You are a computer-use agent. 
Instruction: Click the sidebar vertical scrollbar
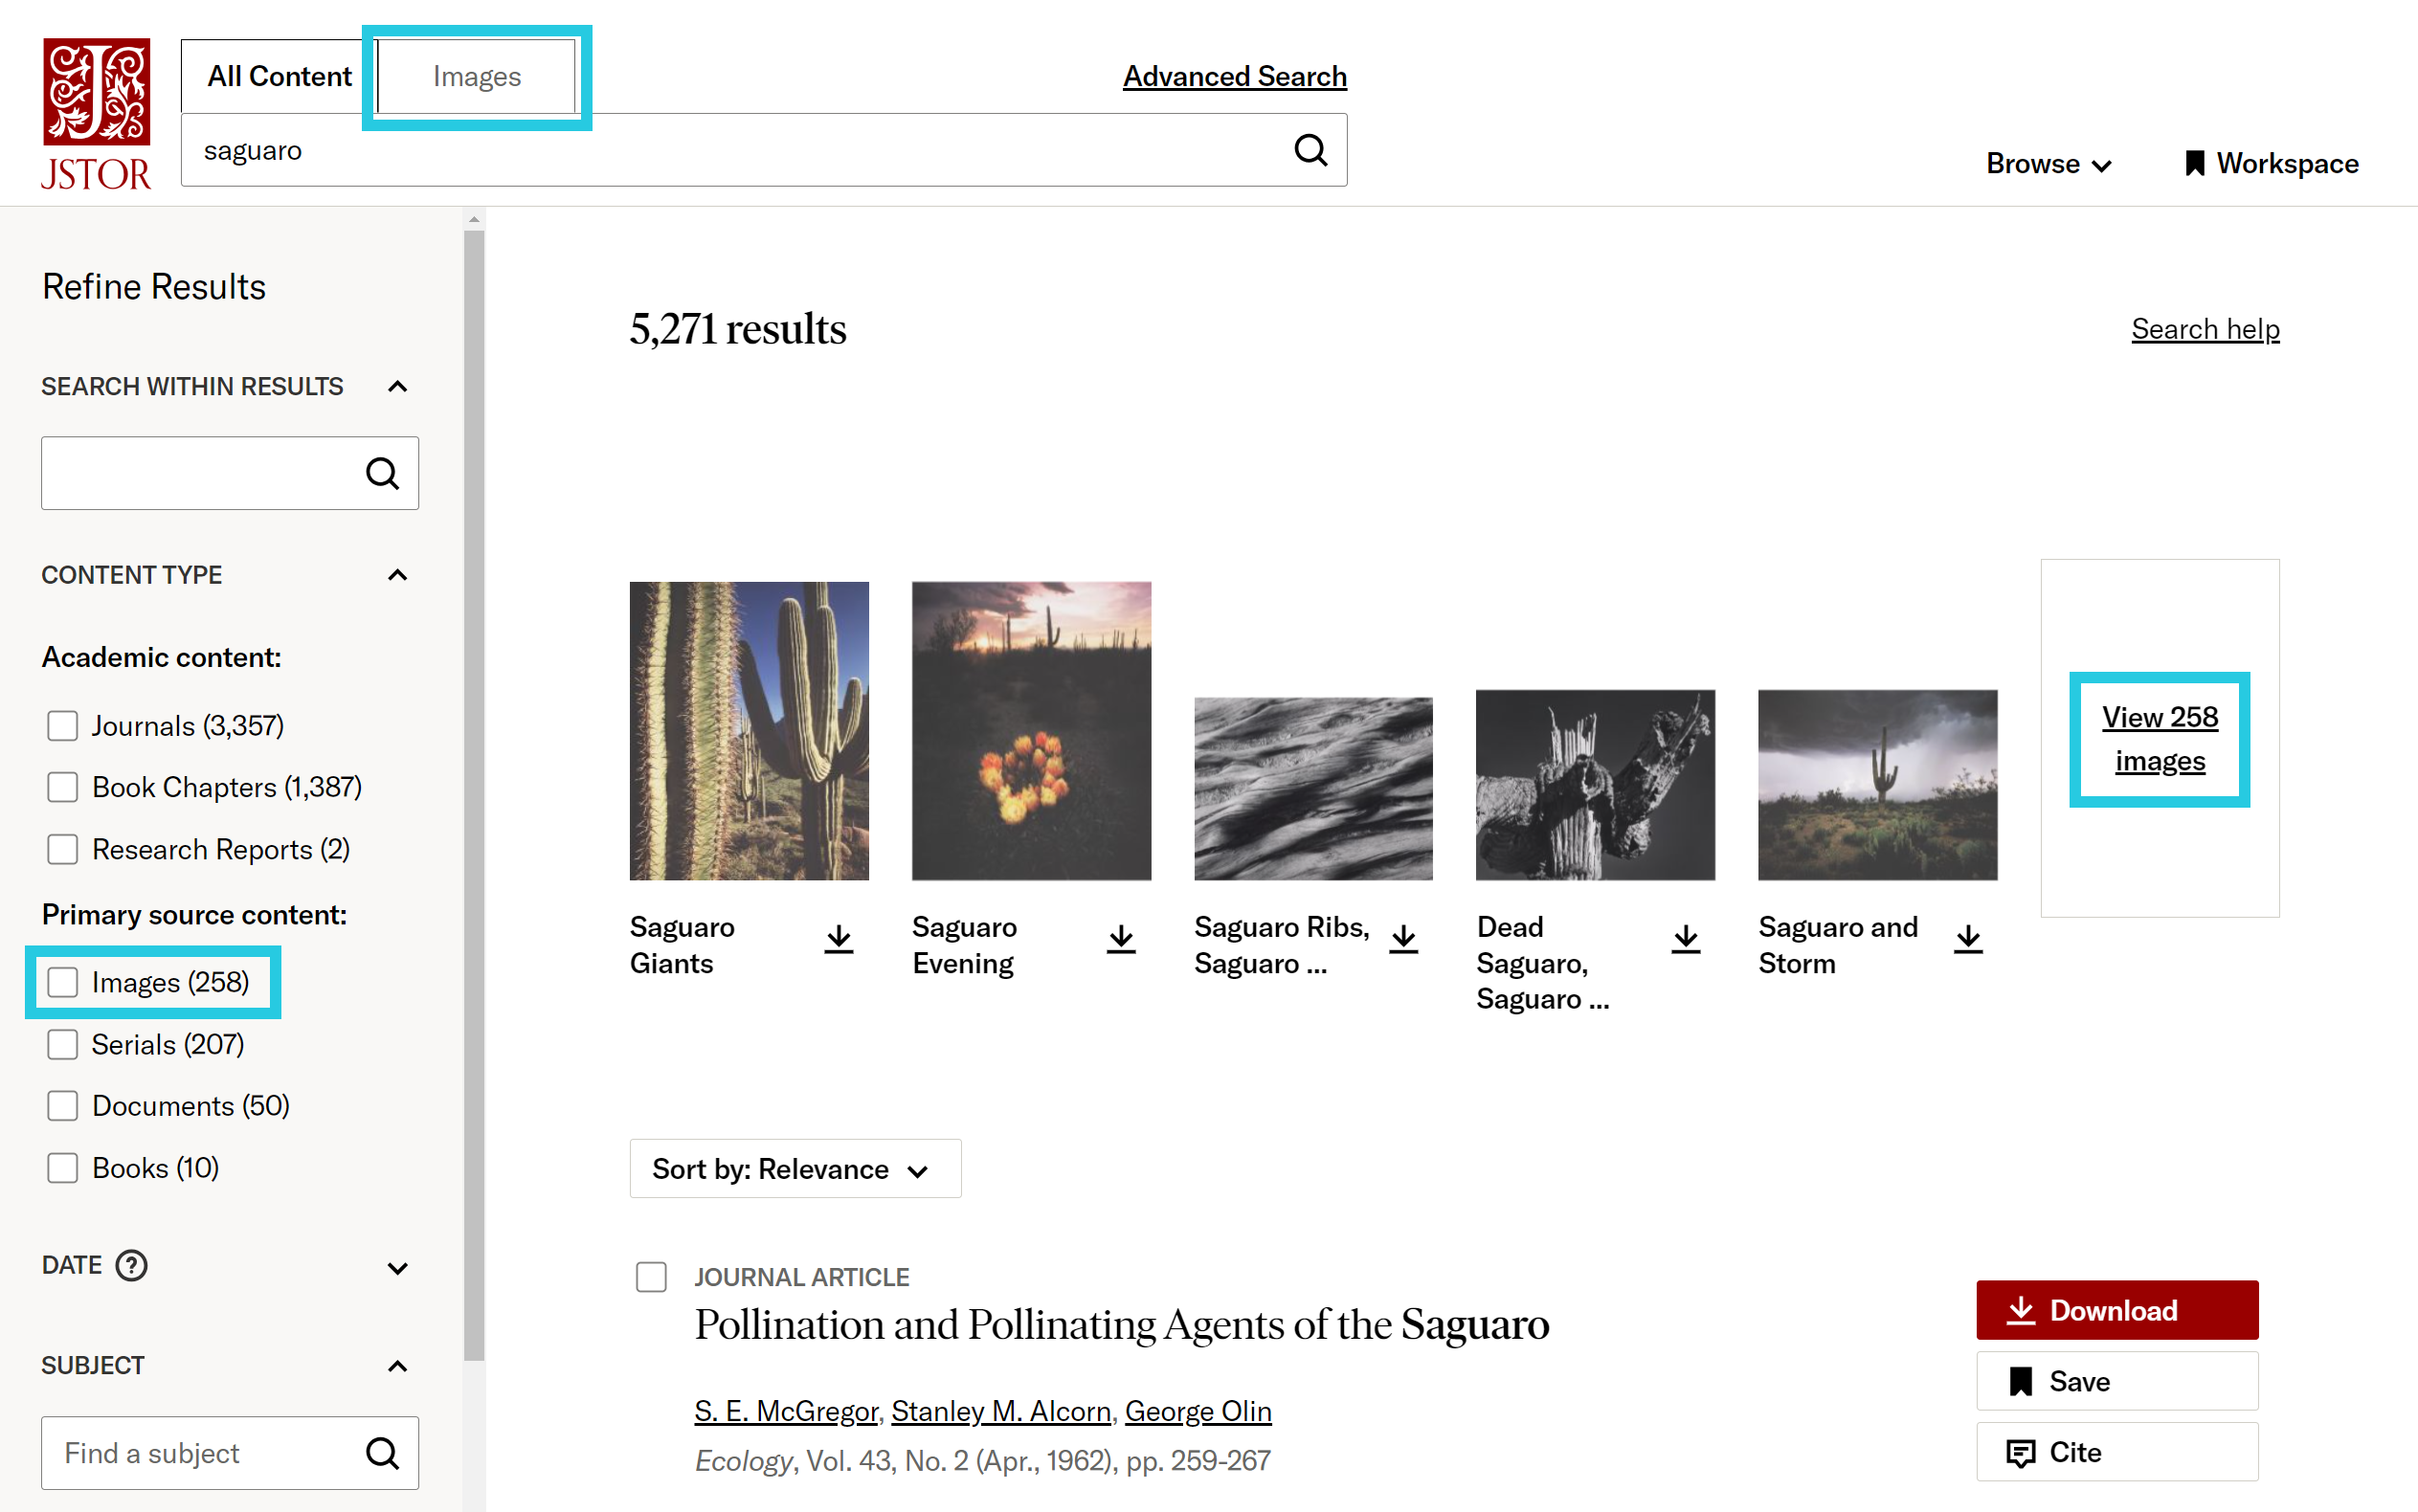point(474,795)
